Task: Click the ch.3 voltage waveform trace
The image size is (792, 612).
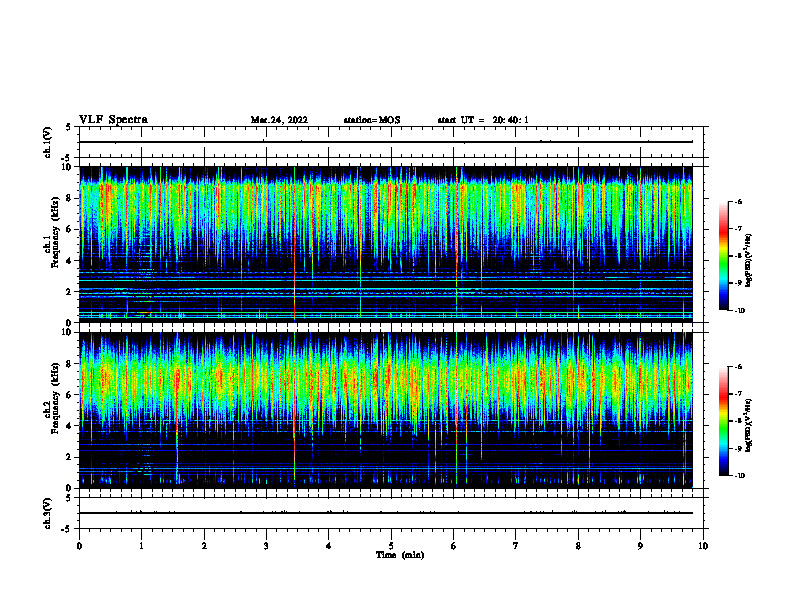Action: coord(386,513)
